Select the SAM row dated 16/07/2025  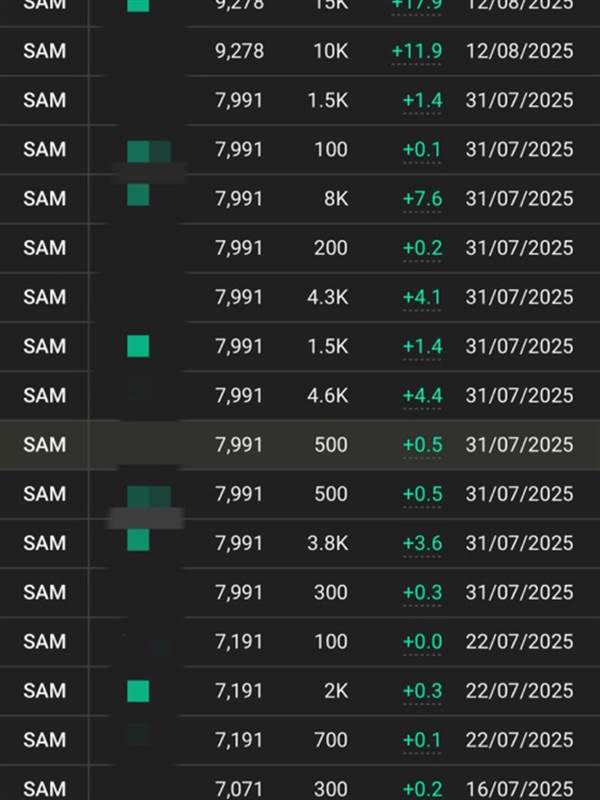(x=300, y=786)
